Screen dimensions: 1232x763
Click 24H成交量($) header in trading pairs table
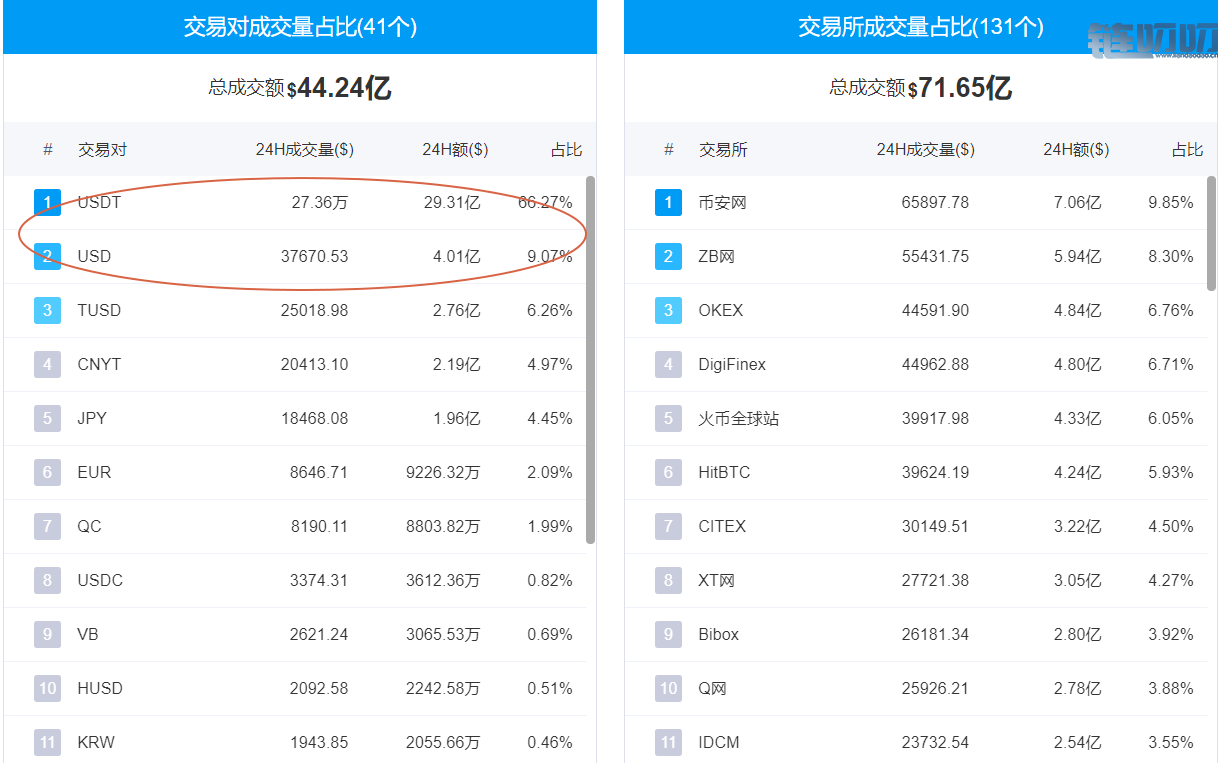click(x=304, y=150)
